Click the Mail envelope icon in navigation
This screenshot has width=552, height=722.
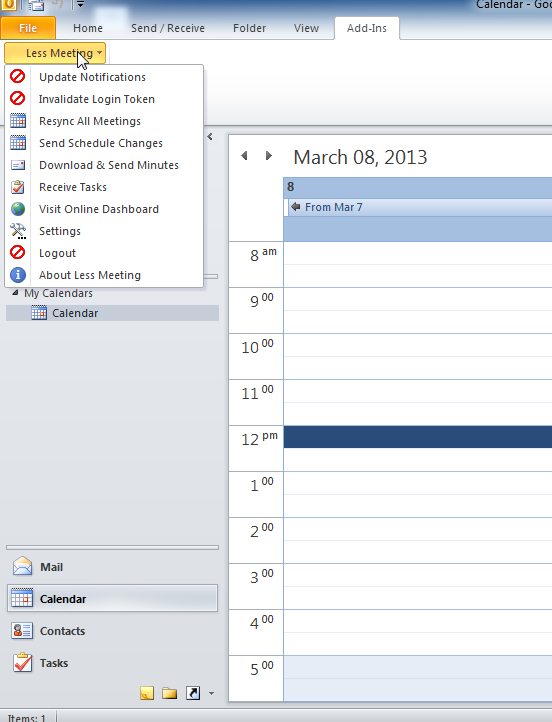22,567
